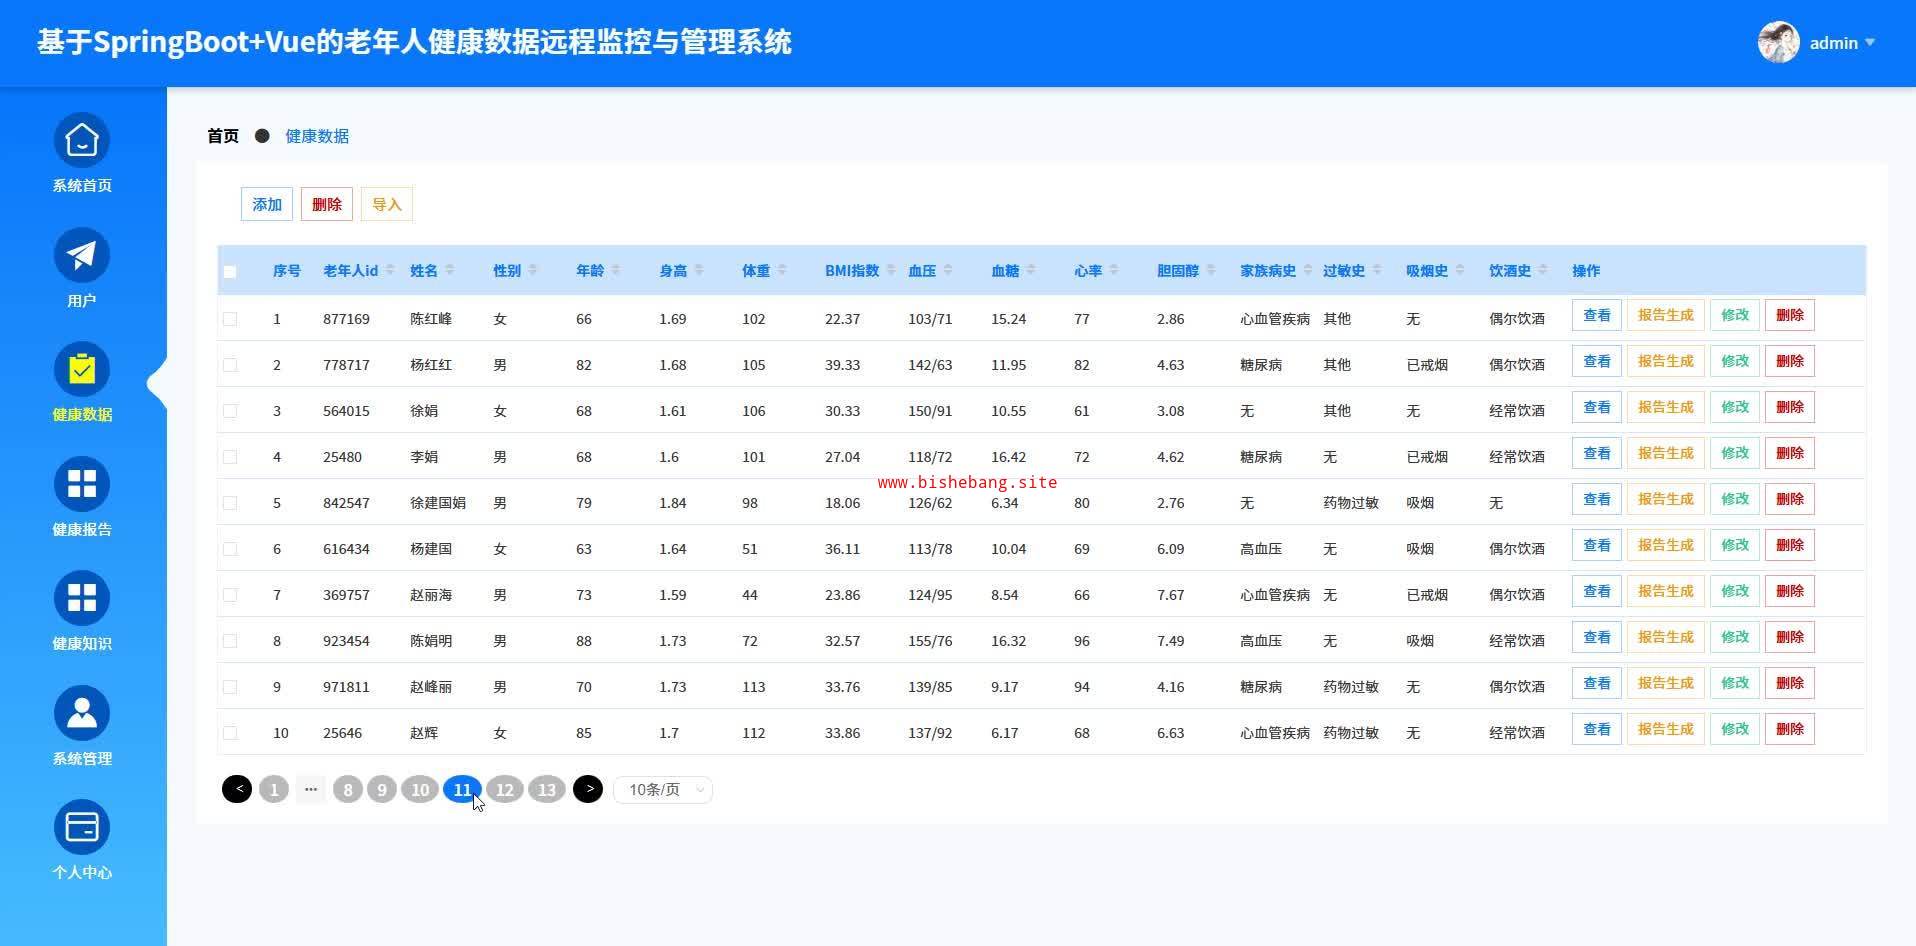
Task: Open 健康知识 grid icon in sidebar
Action: tap(82, 599)
